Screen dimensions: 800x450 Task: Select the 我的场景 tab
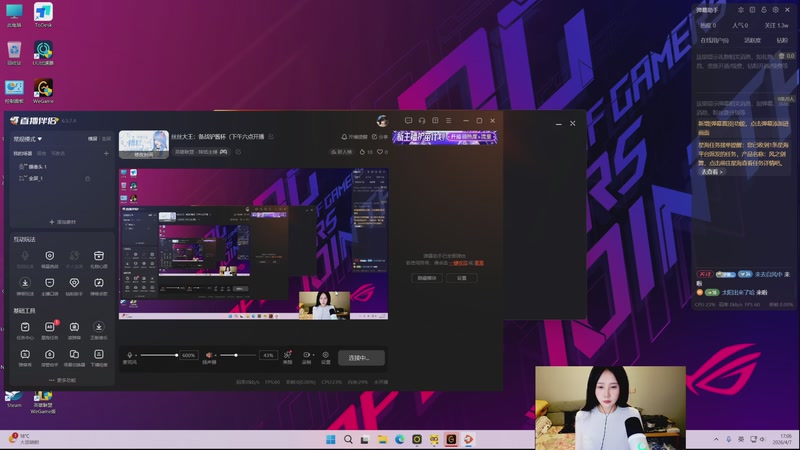coord(22,153)
